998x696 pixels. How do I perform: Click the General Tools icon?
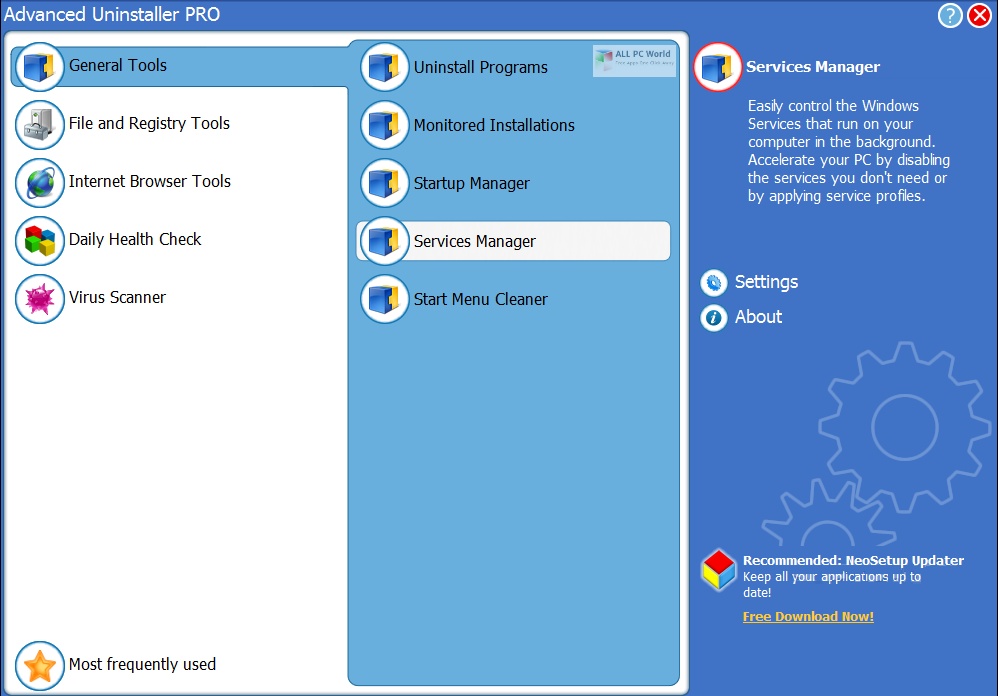[x=39, y=66]
